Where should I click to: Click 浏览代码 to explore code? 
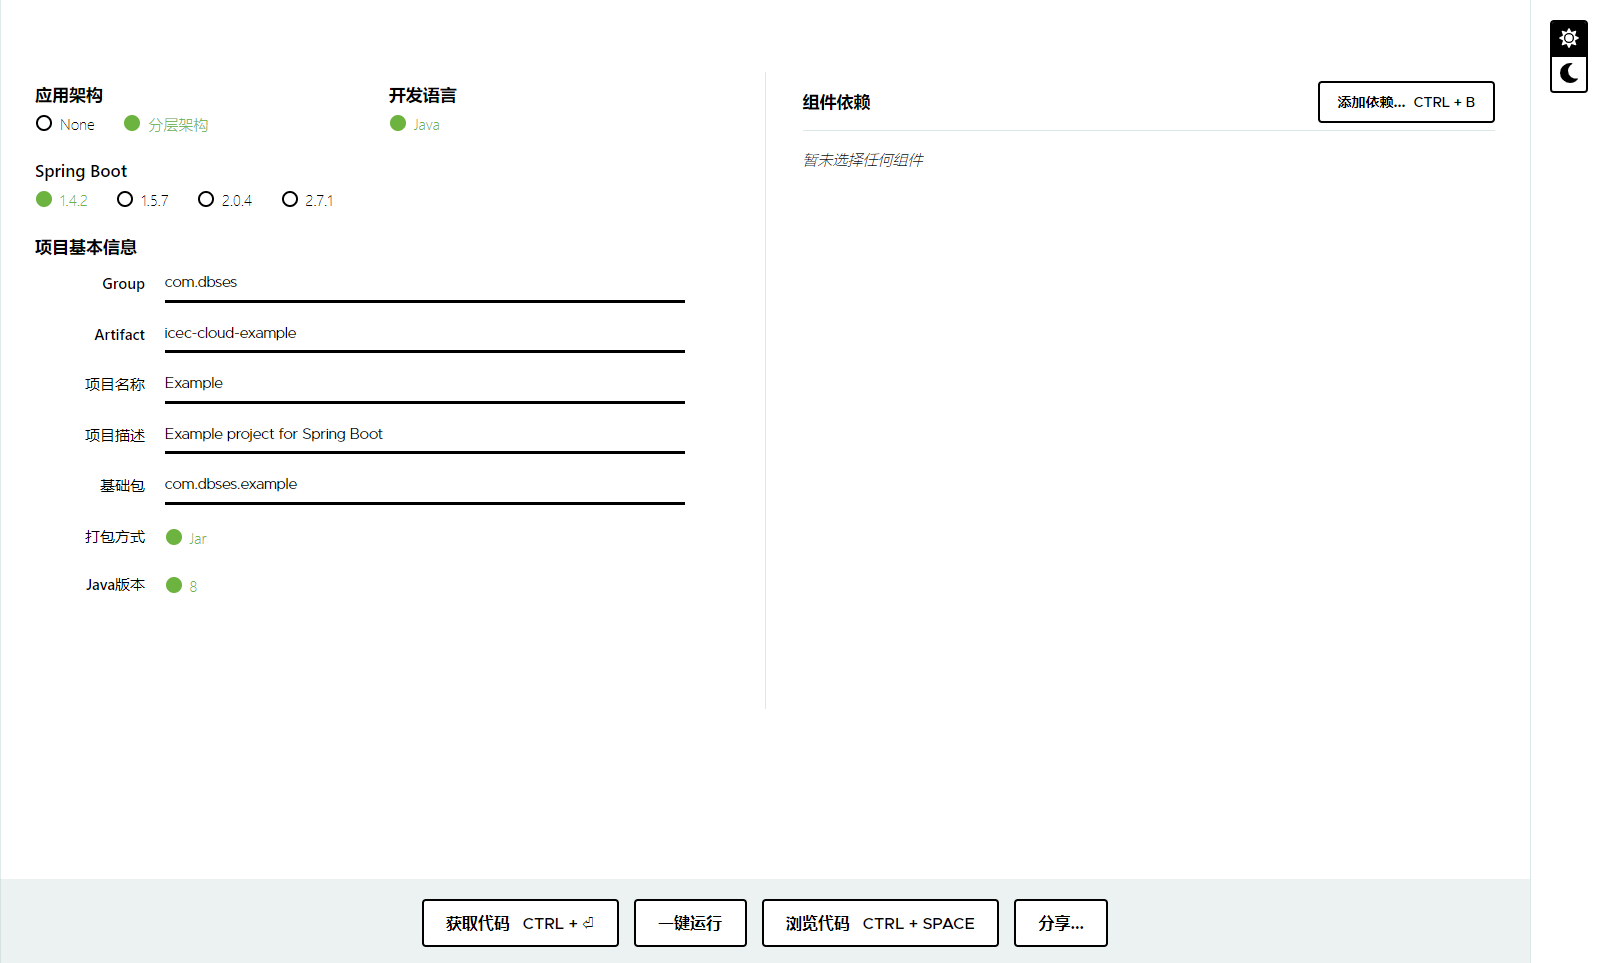880,923
